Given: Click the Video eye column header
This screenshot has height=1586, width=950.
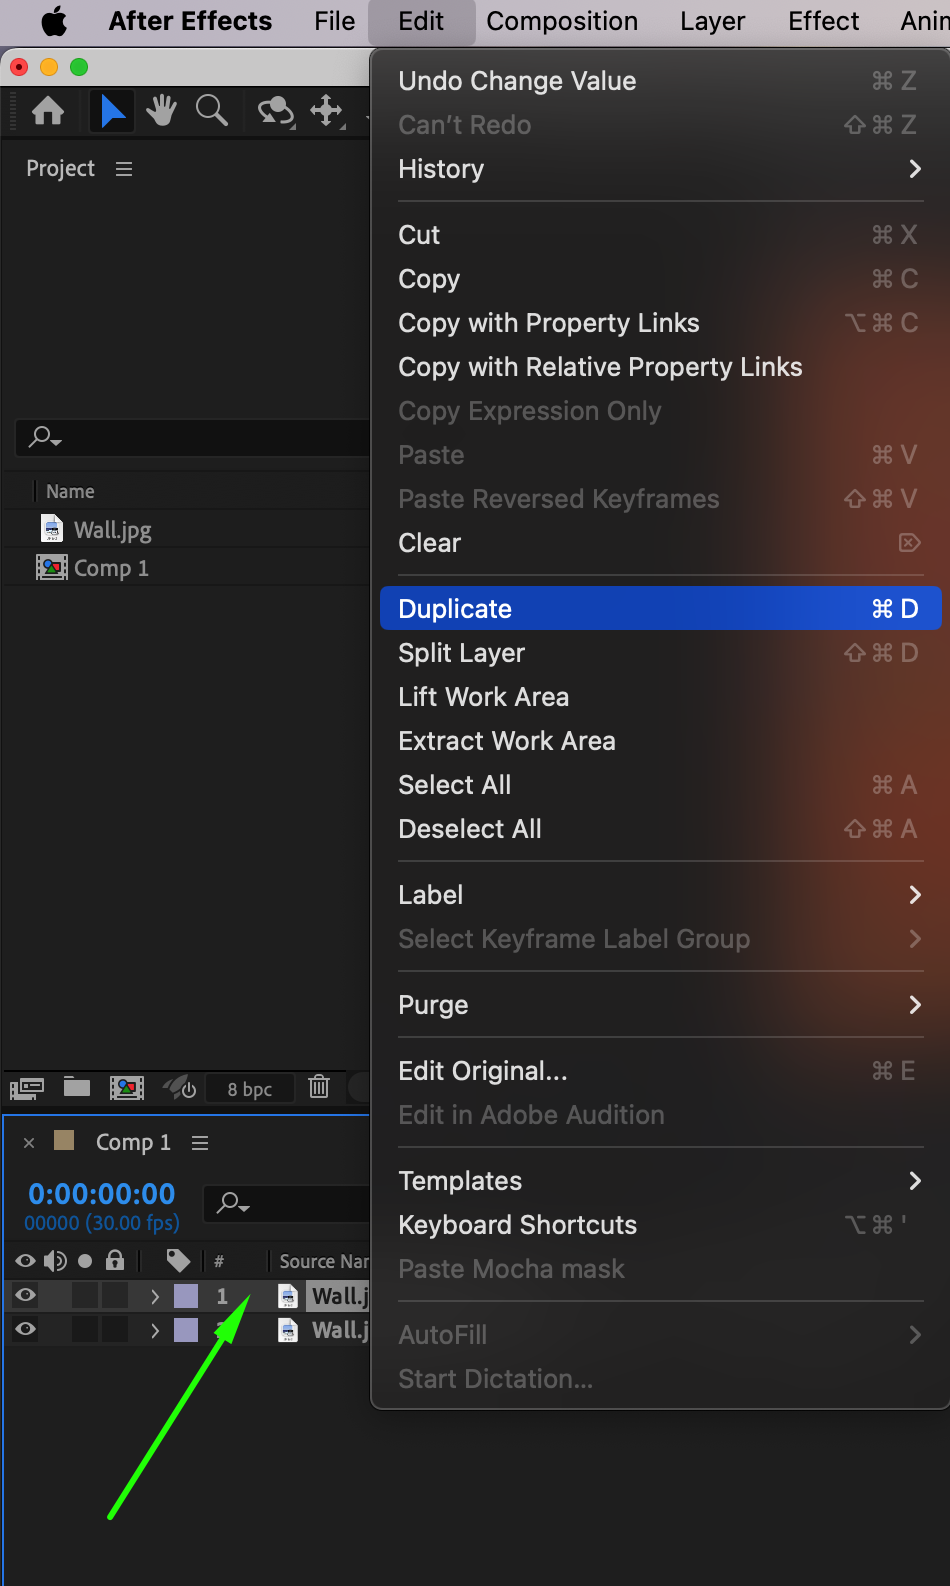Looking at the screenshot, I should point(25,1261).
